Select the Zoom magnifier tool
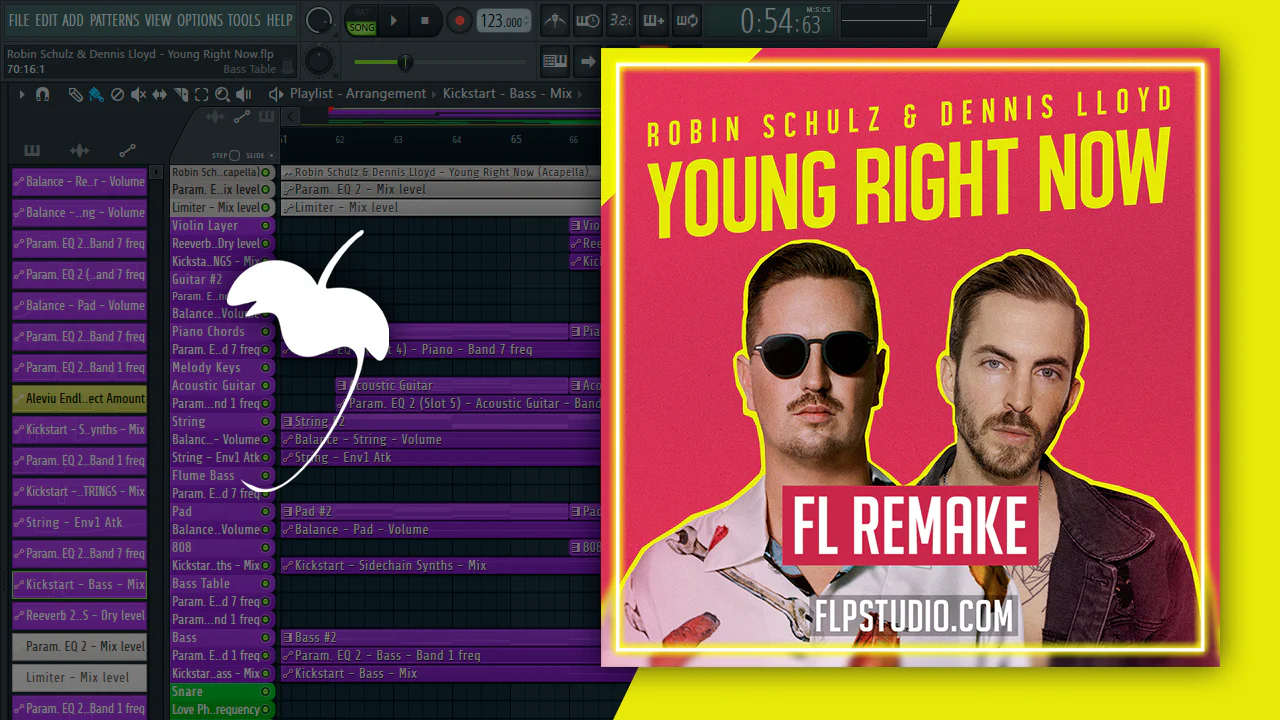 point(222,95)
